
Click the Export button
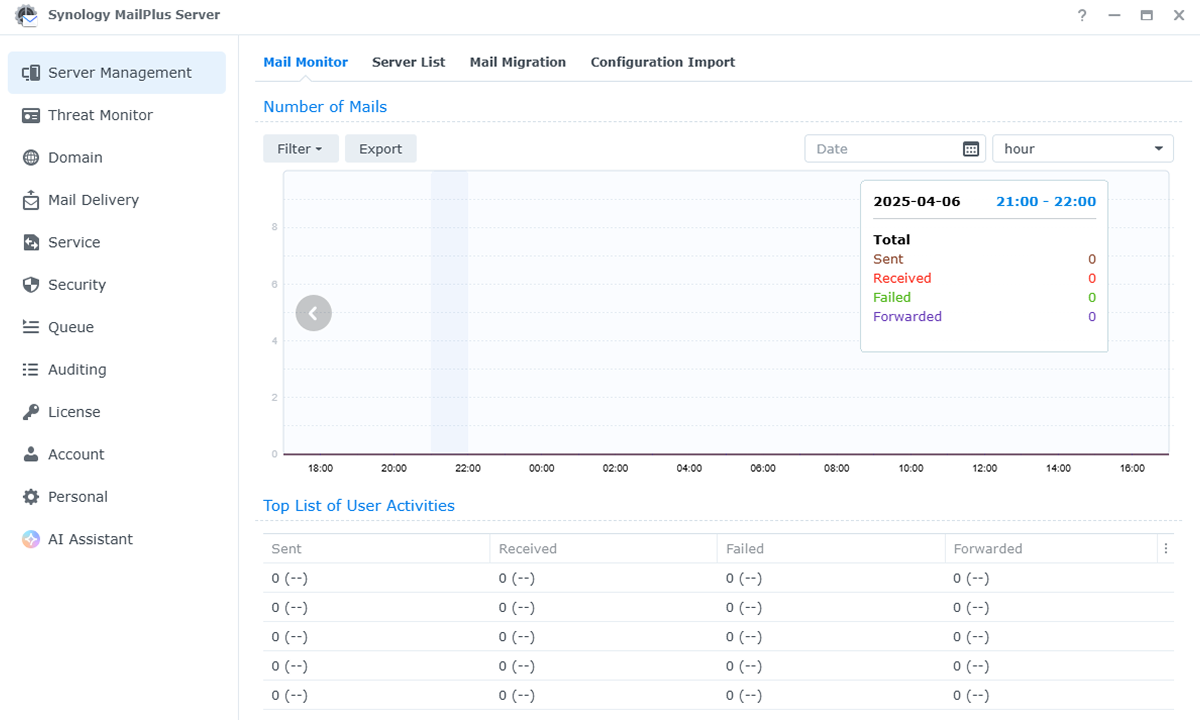click(380, 147)
